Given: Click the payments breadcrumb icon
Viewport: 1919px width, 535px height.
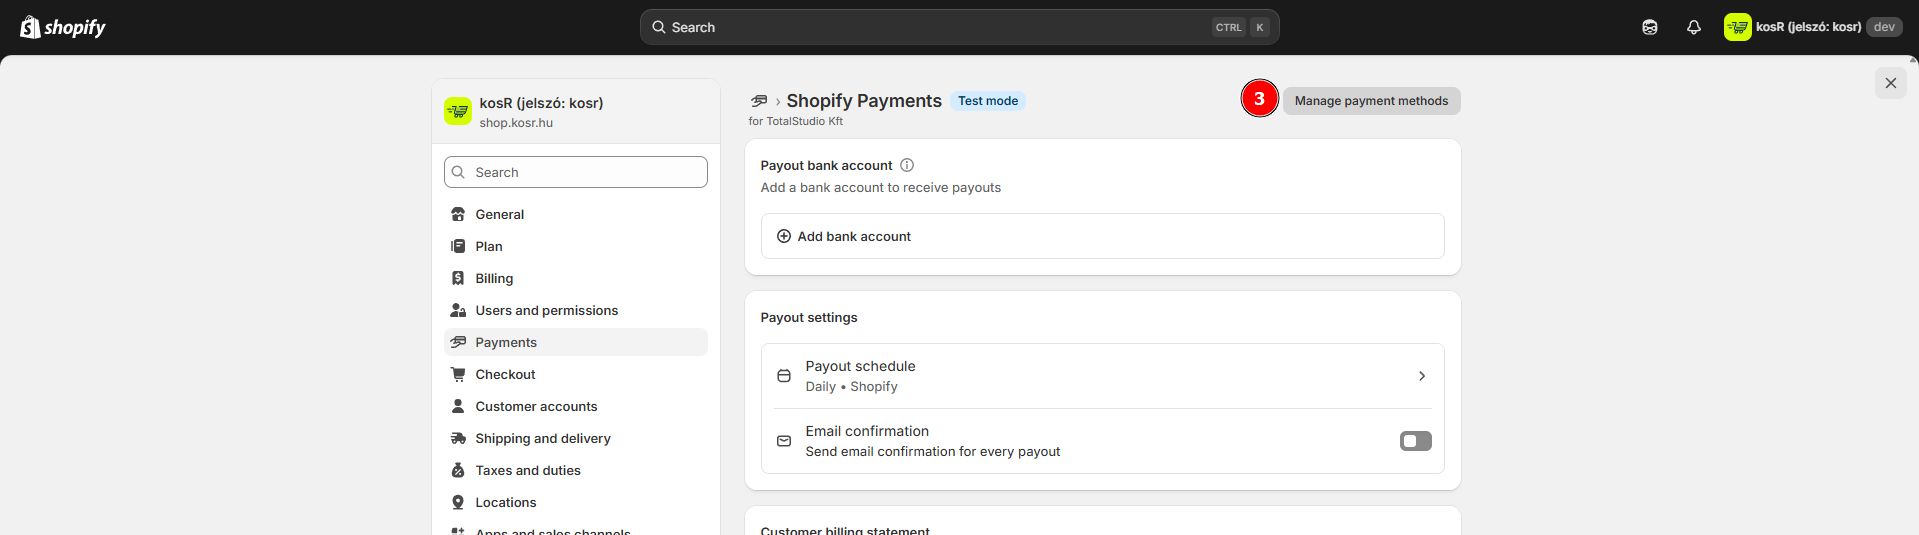Looking at the screenshot, I should click(759, 101).
